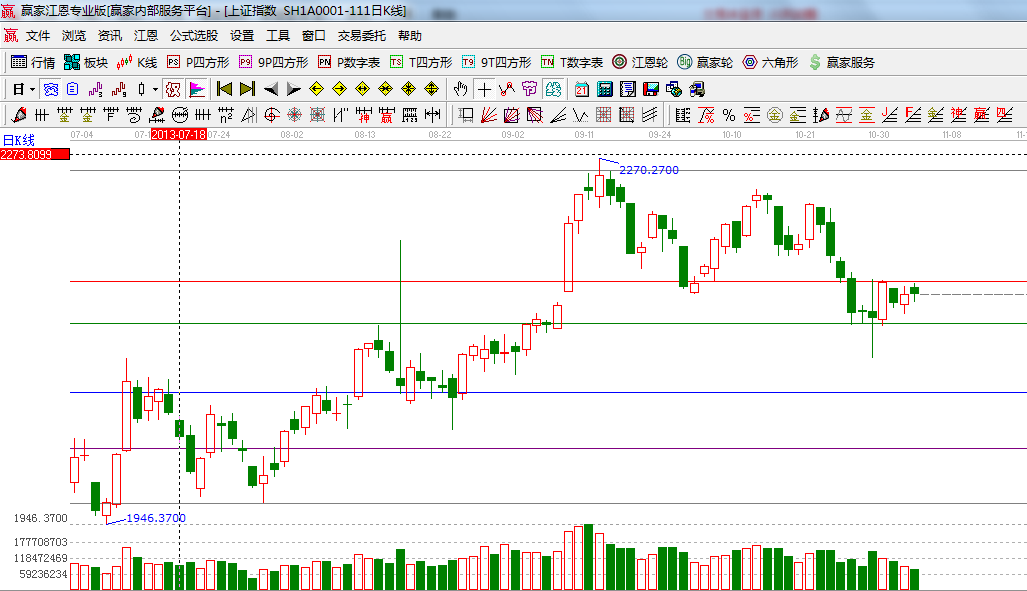Select the percent (%) drawing tool
1027x591 pixels.
coord(728,115)
